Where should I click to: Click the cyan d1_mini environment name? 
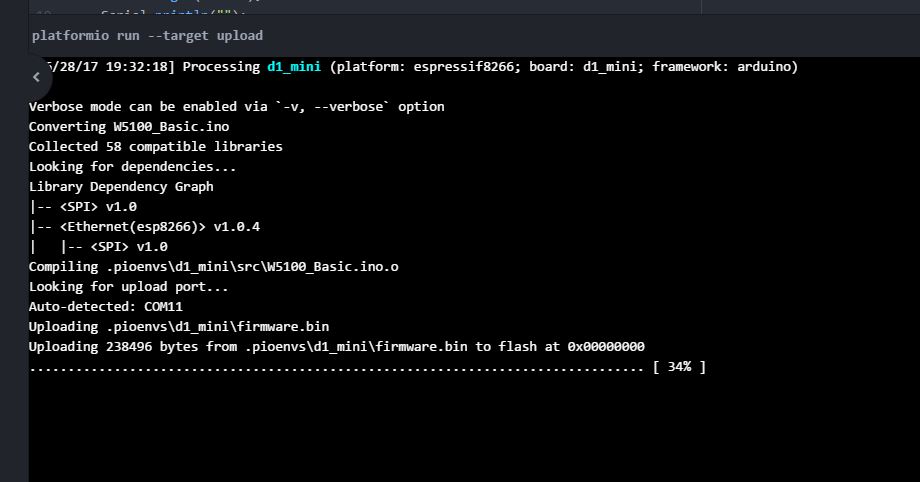pyautogui.click(x=293, y=67)
